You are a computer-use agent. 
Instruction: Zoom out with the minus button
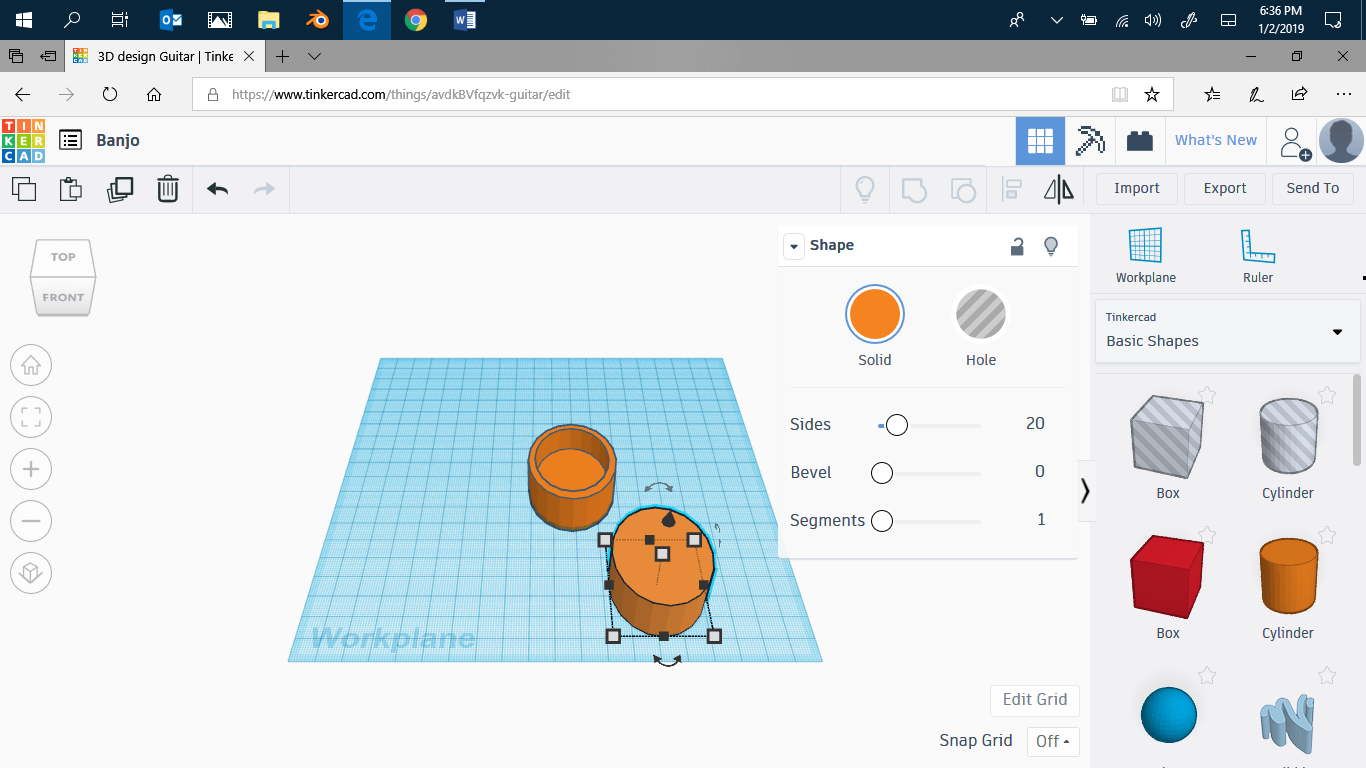coord(31,521)
